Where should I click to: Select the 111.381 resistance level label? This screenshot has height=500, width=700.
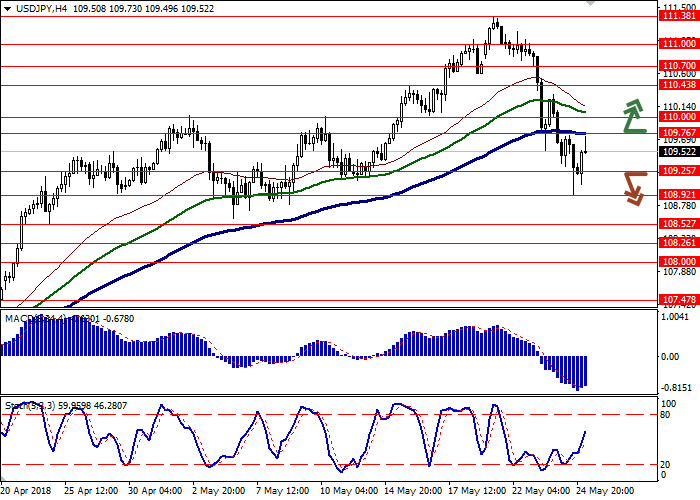(678, 16)
